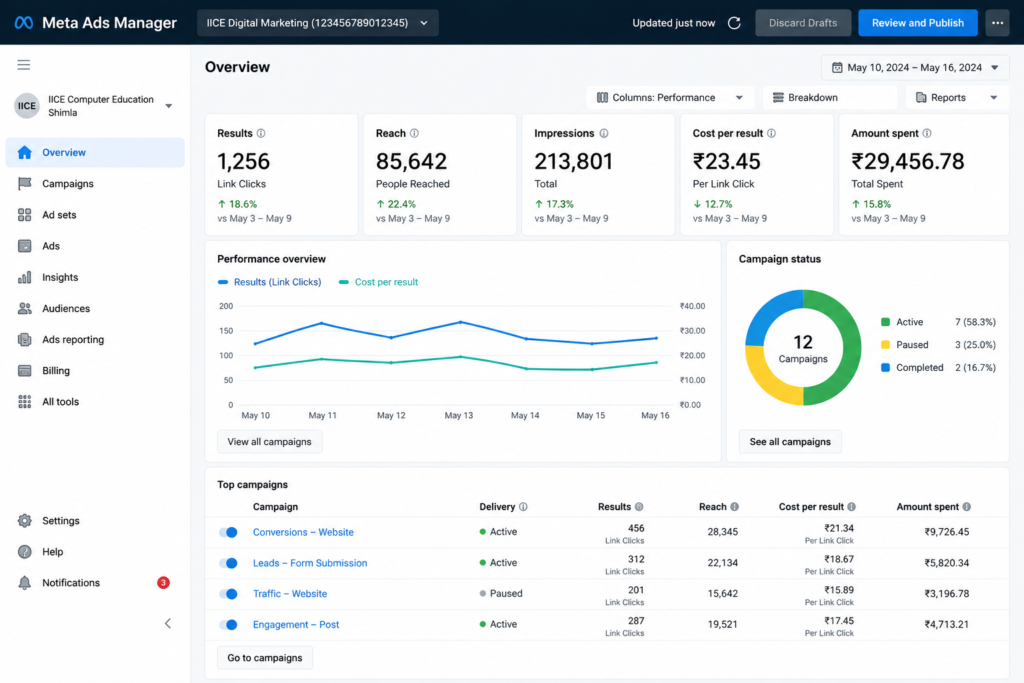
Task: Open the three-dot more options menu
Action: pyautogui.click(x=997, y=23)
